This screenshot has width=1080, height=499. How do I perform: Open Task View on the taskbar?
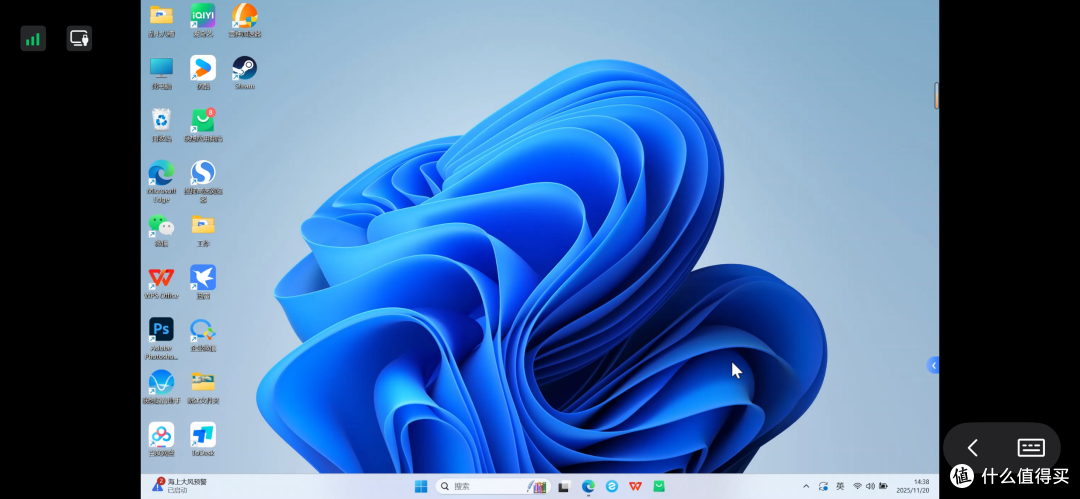tap(563, 487)
